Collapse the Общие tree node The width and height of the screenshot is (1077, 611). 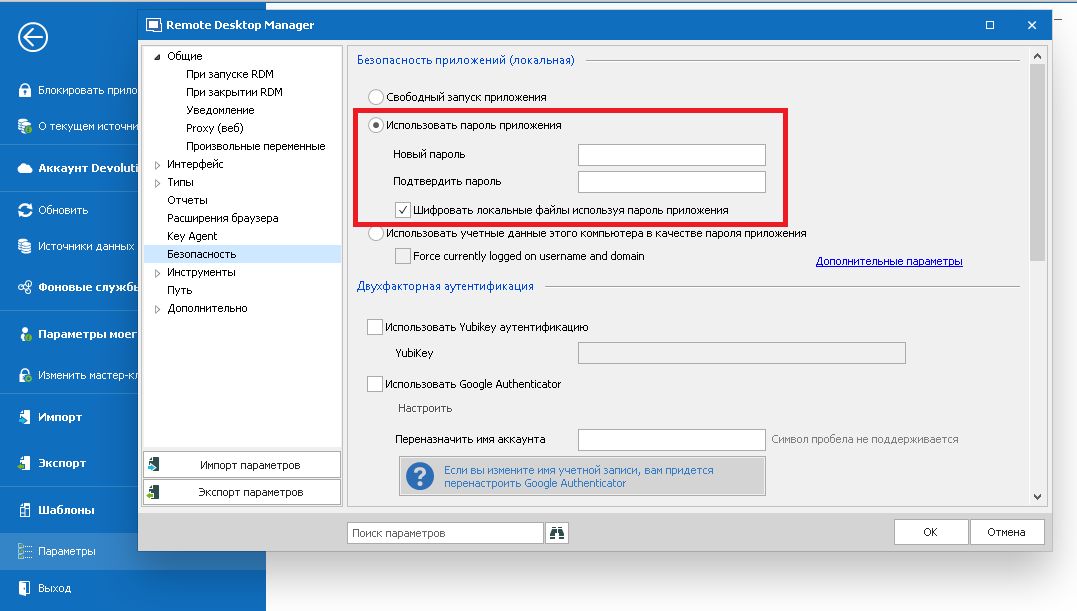[x=157, y=56]
